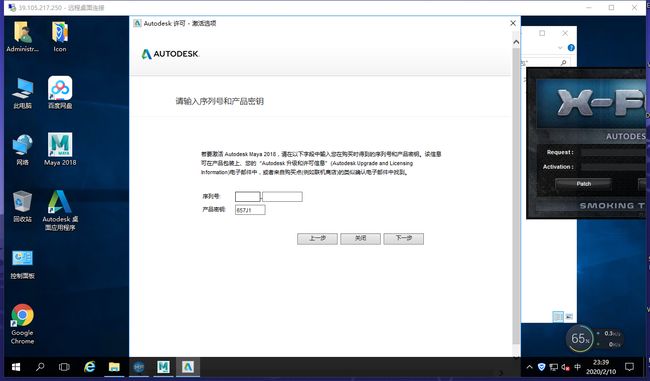Click the Activation field in X-Force window
The width and height of the screenshot is (650, 381).
point(614,167)
